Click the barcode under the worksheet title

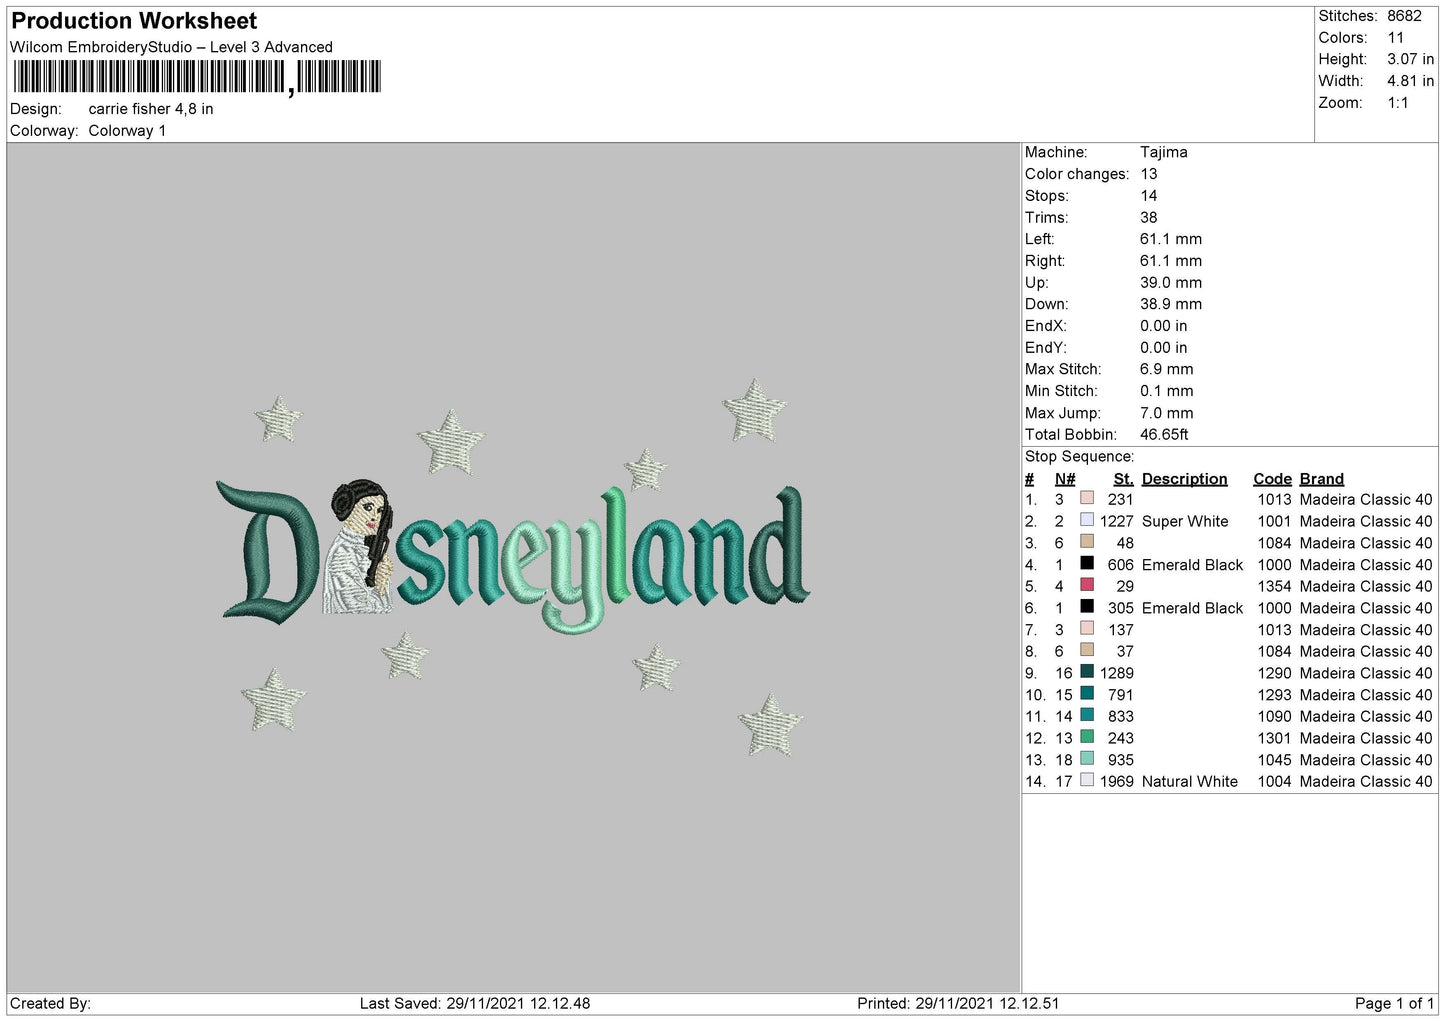coord(197,77)
